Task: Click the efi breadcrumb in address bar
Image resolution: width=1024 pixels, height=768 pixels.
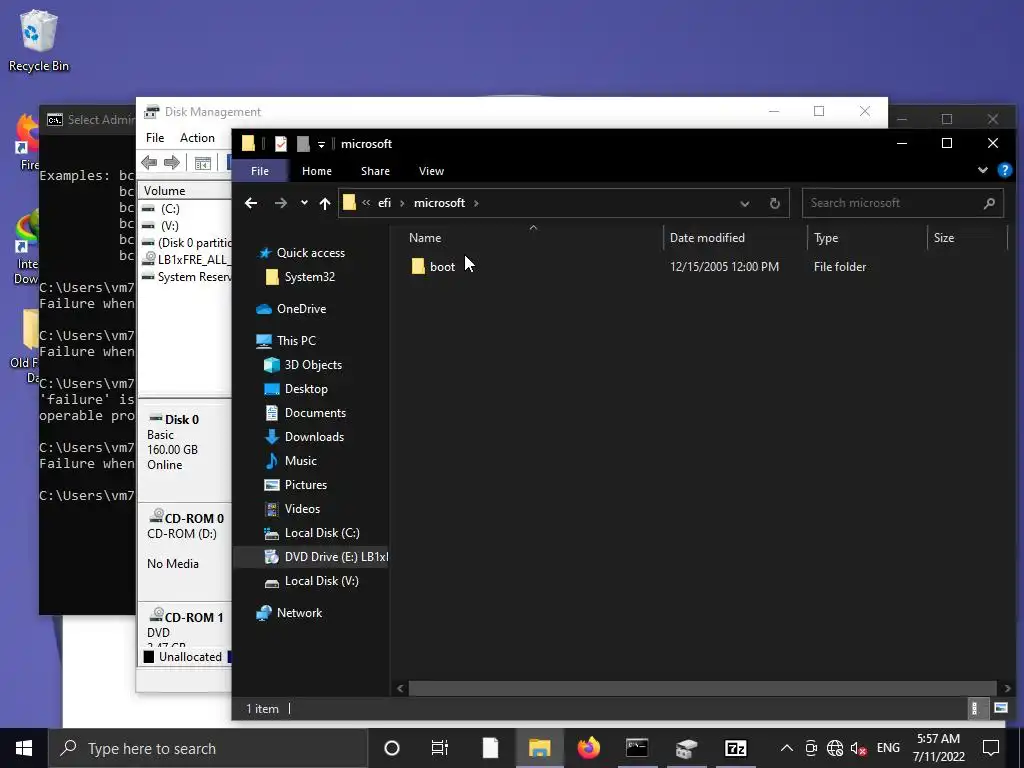Action: point(385,203)
